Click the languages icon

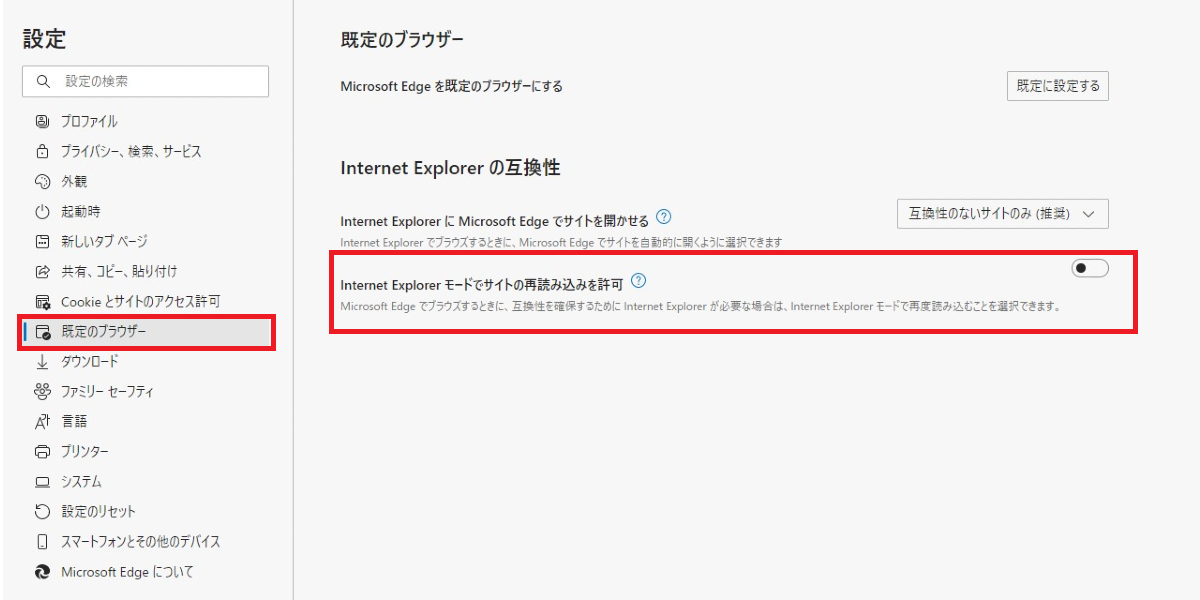pyautogui.click(x=42, y=421)
